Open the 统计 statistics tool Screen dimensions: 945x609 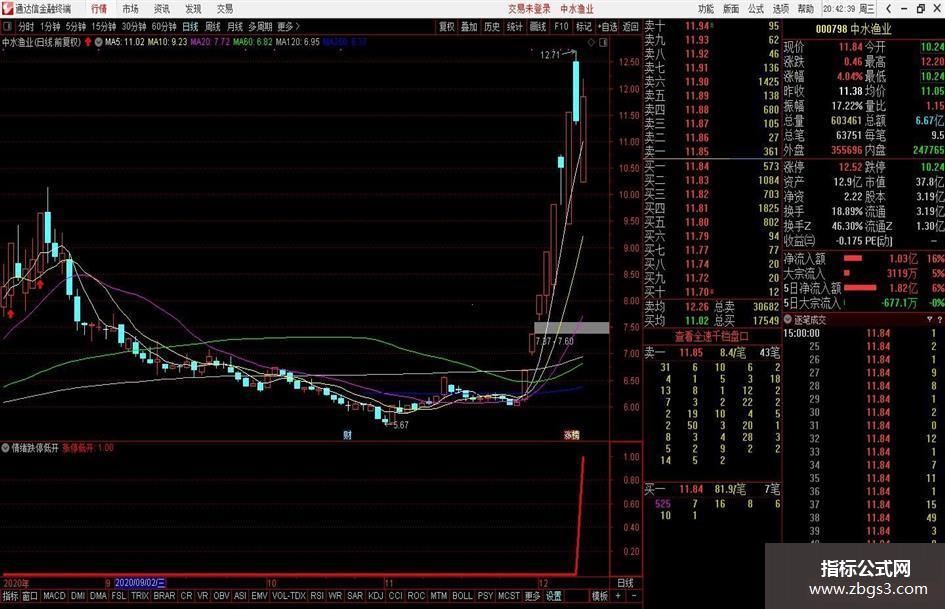[x=515, y=27]
